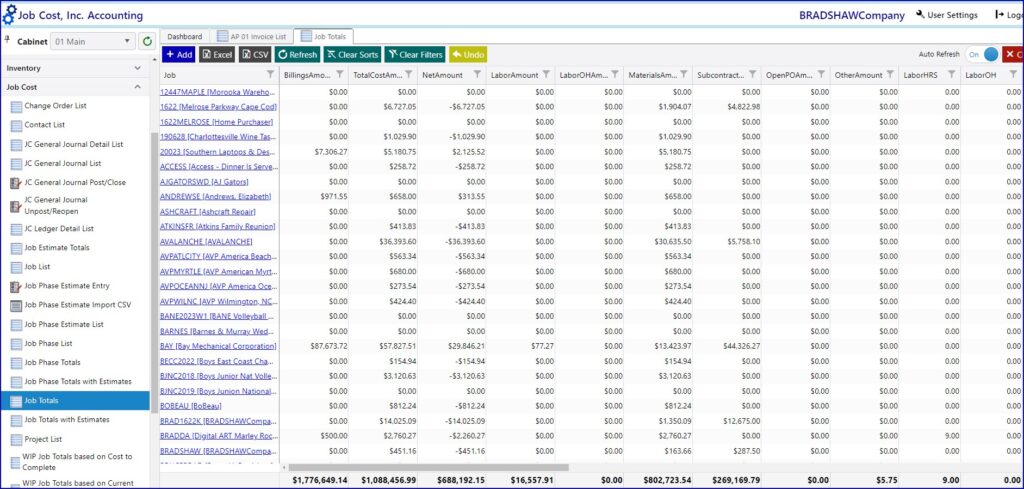Click Job Phase Estimate Import CSV icon
Screen dimensions: 1024x489
pyautogui.click(x=16, y=306)
